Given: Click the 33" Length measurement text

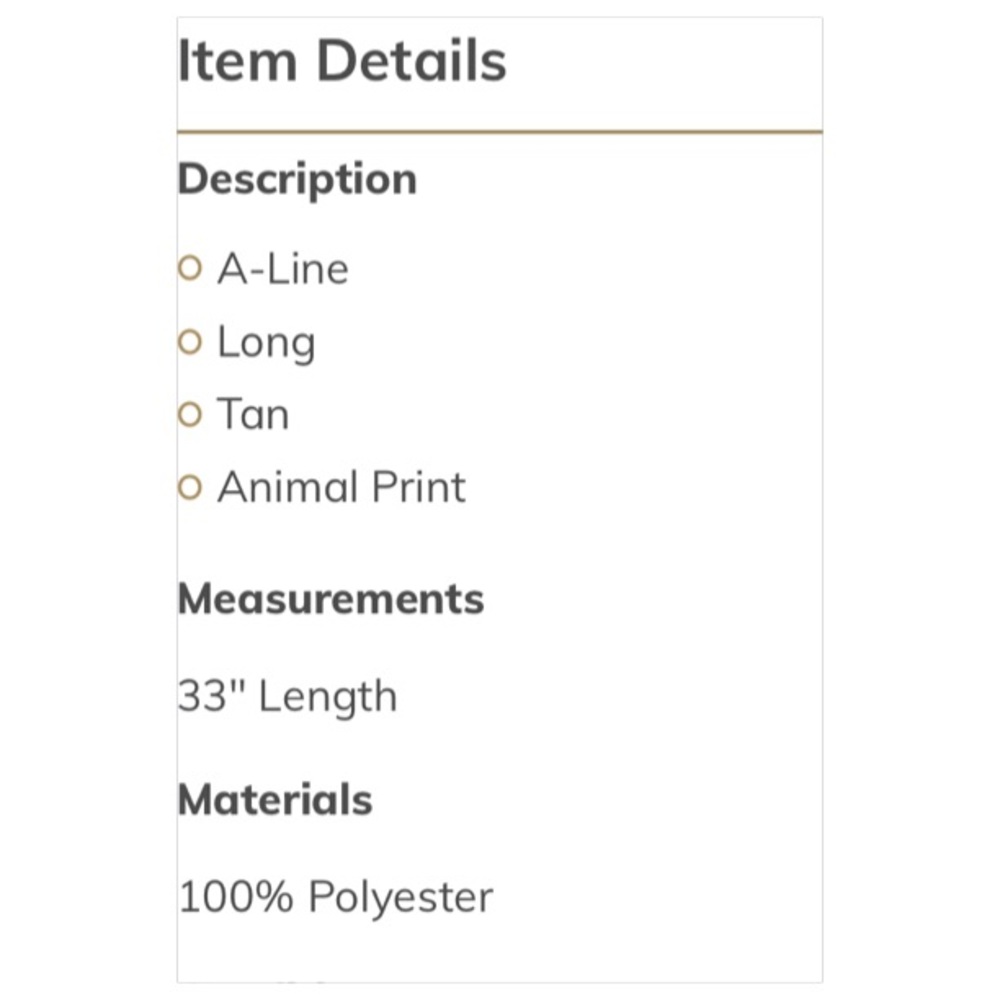Looking at the screenshot, I should pos(287,697).
